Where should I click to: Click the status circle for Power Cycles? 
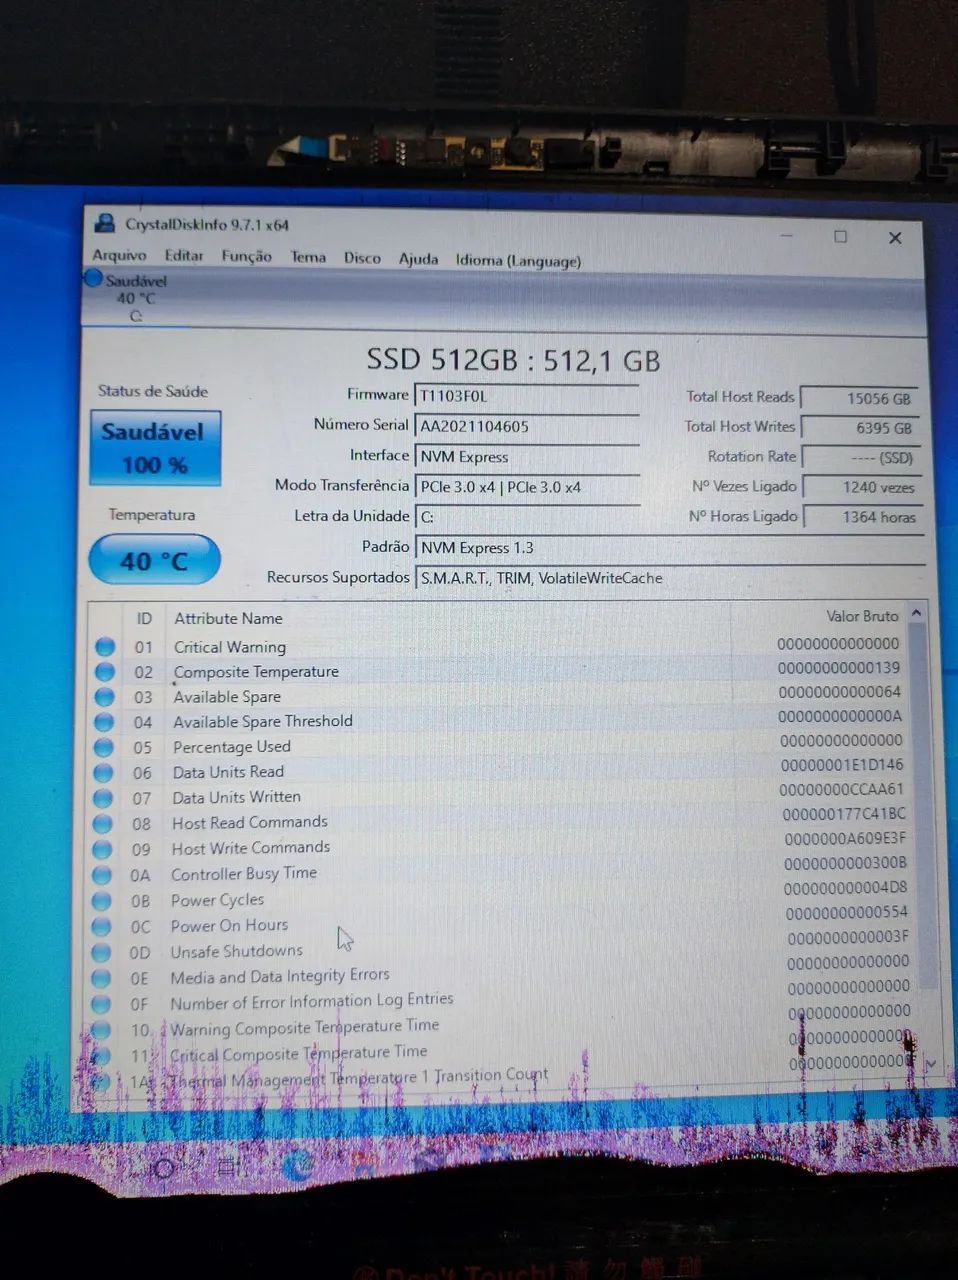pyautogui.click(x=101, y=901)
